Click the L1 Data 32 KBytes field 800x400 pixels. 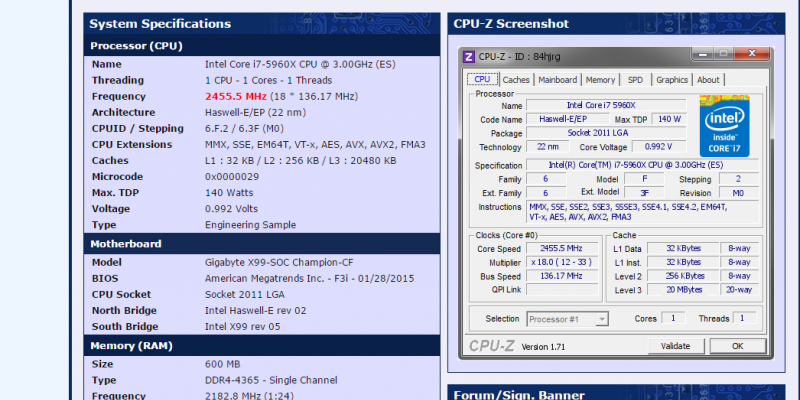pos(683,248)
